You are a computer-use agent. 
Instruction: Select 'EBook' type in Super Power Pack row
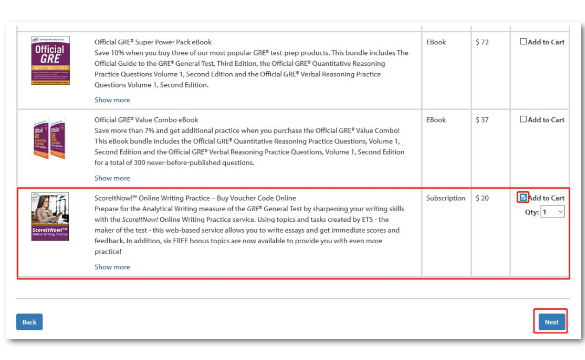(436, 42)
